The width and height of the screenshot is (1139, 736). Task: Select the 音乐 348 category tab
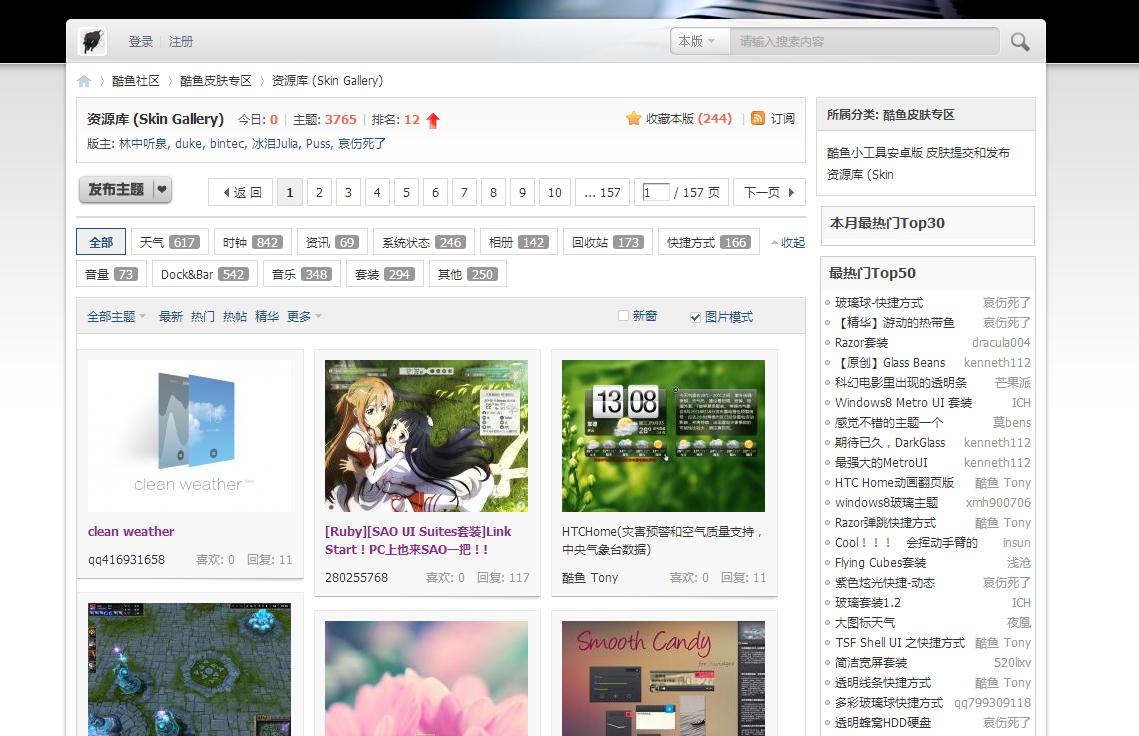coord(302,274)
